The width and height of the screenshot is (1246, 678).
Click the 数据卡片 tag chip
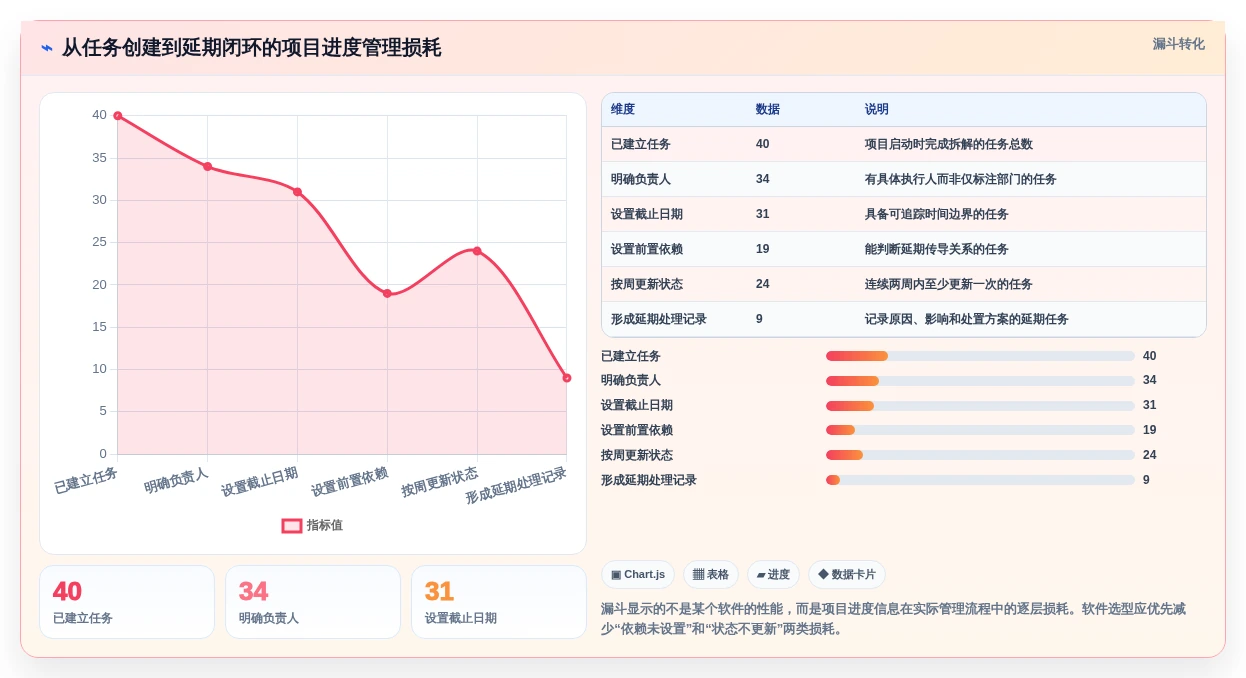[x=847, y=574]
